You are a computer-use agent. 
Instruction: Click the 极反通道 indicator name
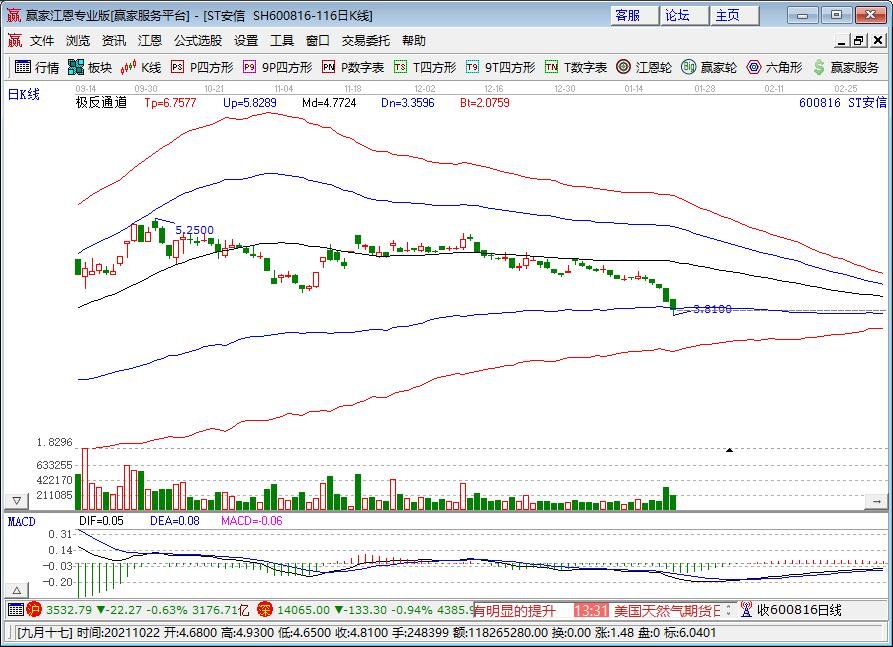(101, 103)
